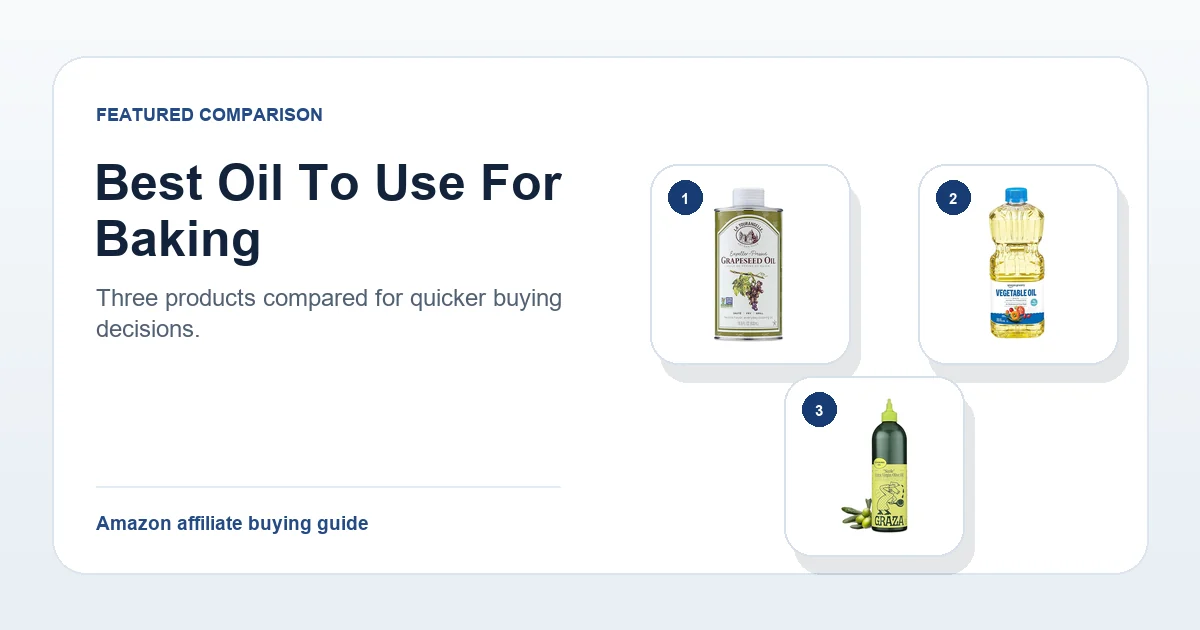
Task: Click the number 2 badge
Action: point(953,199)
